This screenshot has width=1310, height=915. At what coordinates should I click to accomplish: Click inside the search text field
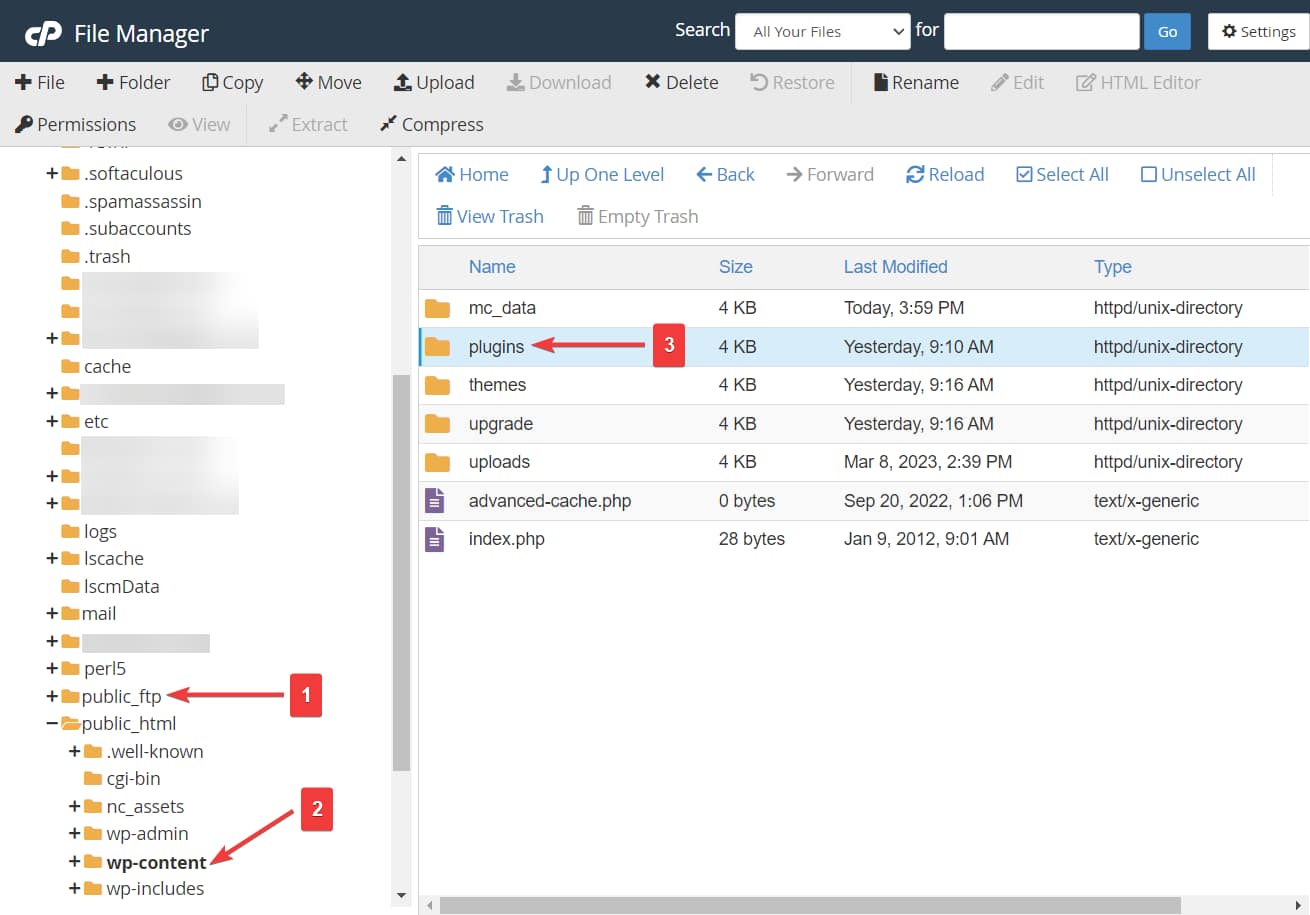coord(1041,31)
